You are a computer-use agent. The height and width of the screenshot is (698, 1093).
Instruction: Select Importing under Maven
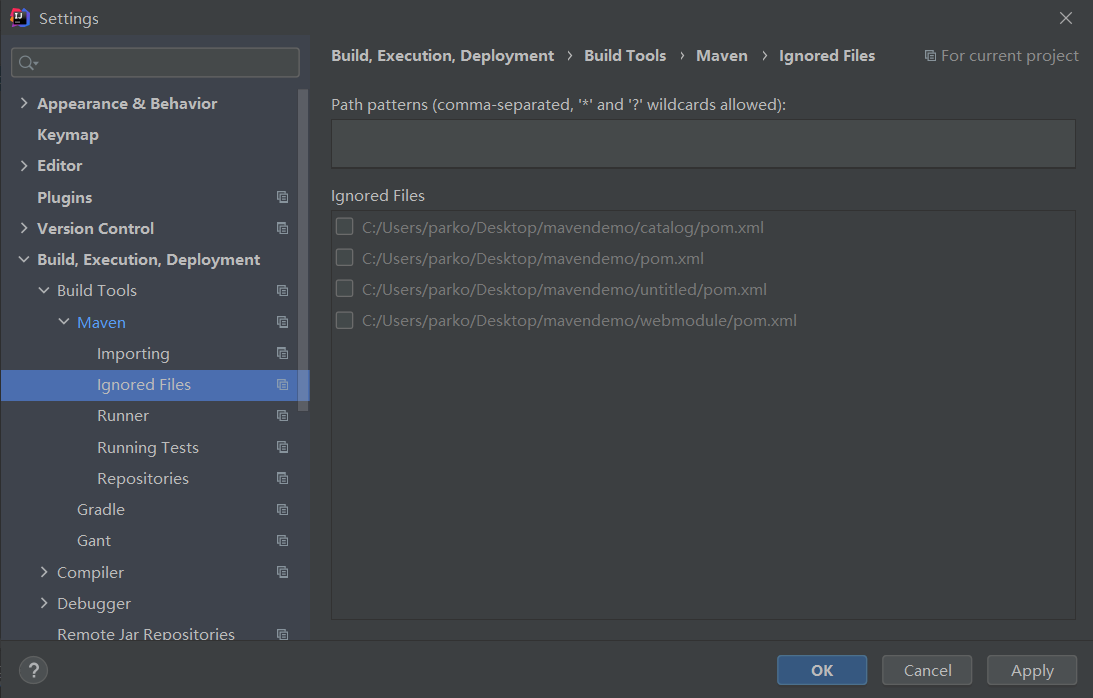(x=133, y=354)
